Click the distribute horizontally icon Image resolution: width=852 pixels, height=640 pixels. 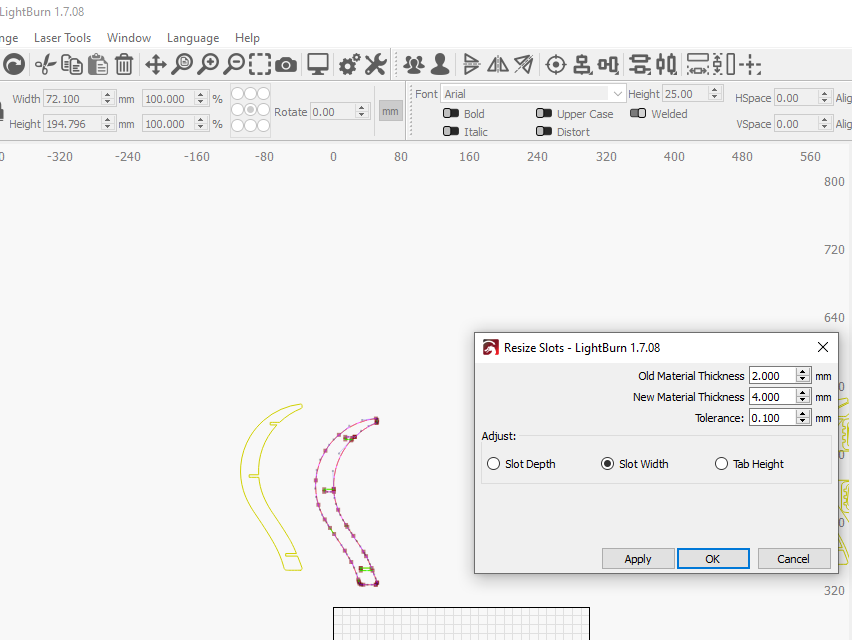tap(666, 65)
